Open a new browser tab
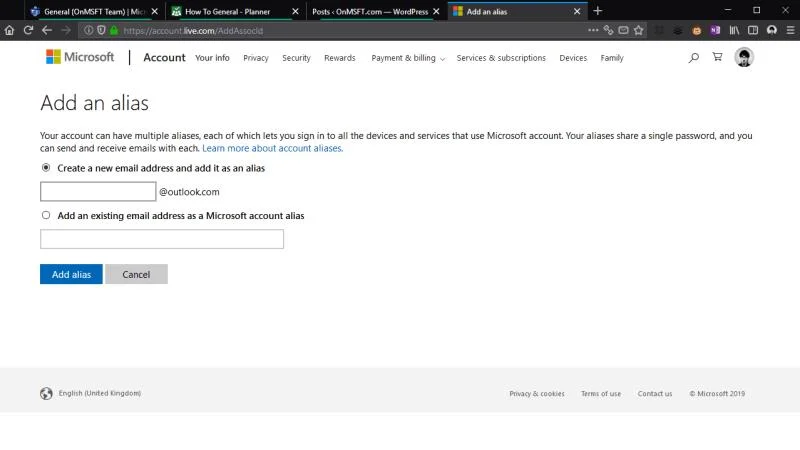800x450 pixels. (598, 11)
